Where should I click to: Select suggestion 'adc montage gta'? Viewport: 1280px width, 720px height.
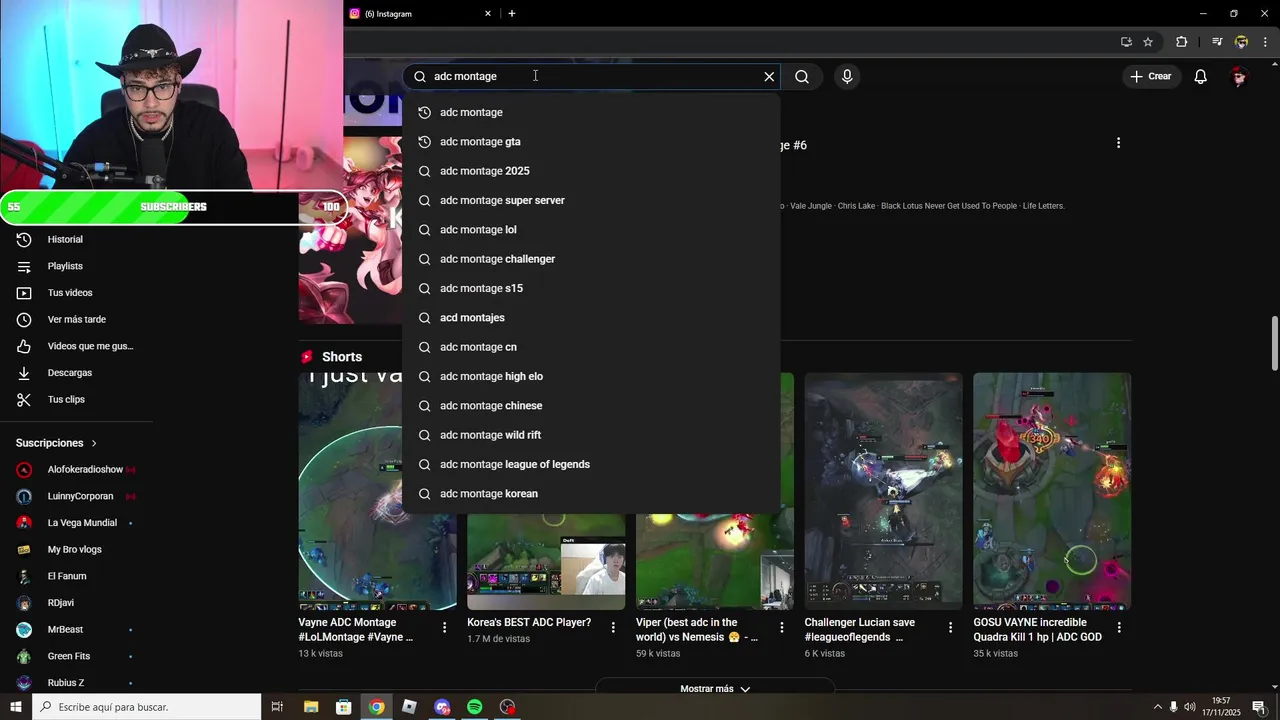tap(591, 141)
